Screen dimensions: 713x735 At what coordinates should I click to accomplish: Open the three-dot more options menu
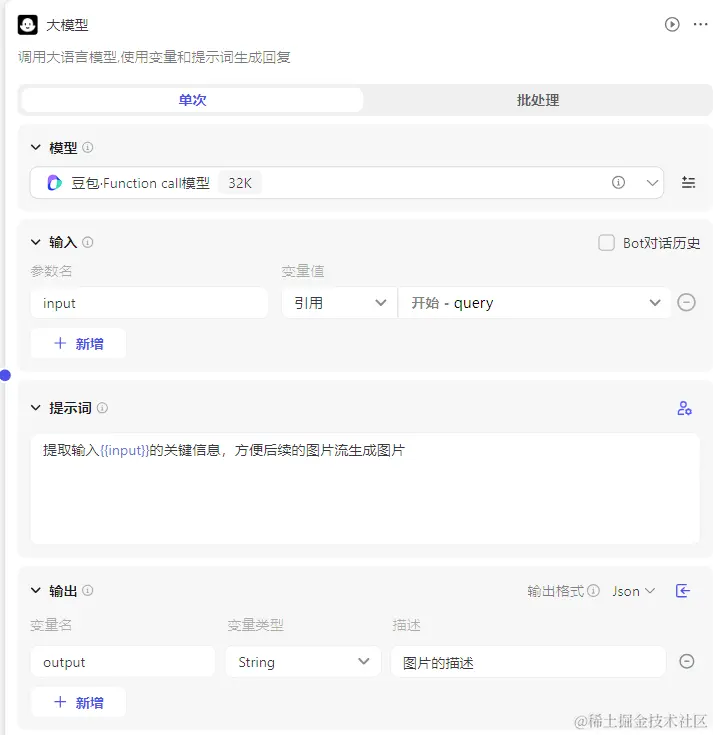(x=700, y=24)
